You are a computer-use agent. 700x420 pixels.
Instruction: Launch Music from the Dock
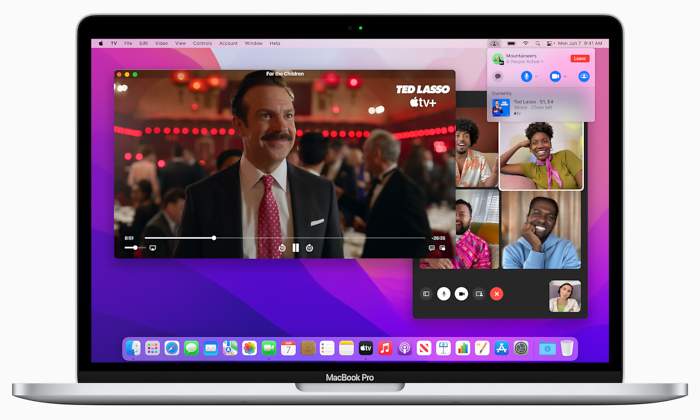(x=385, y=348)
